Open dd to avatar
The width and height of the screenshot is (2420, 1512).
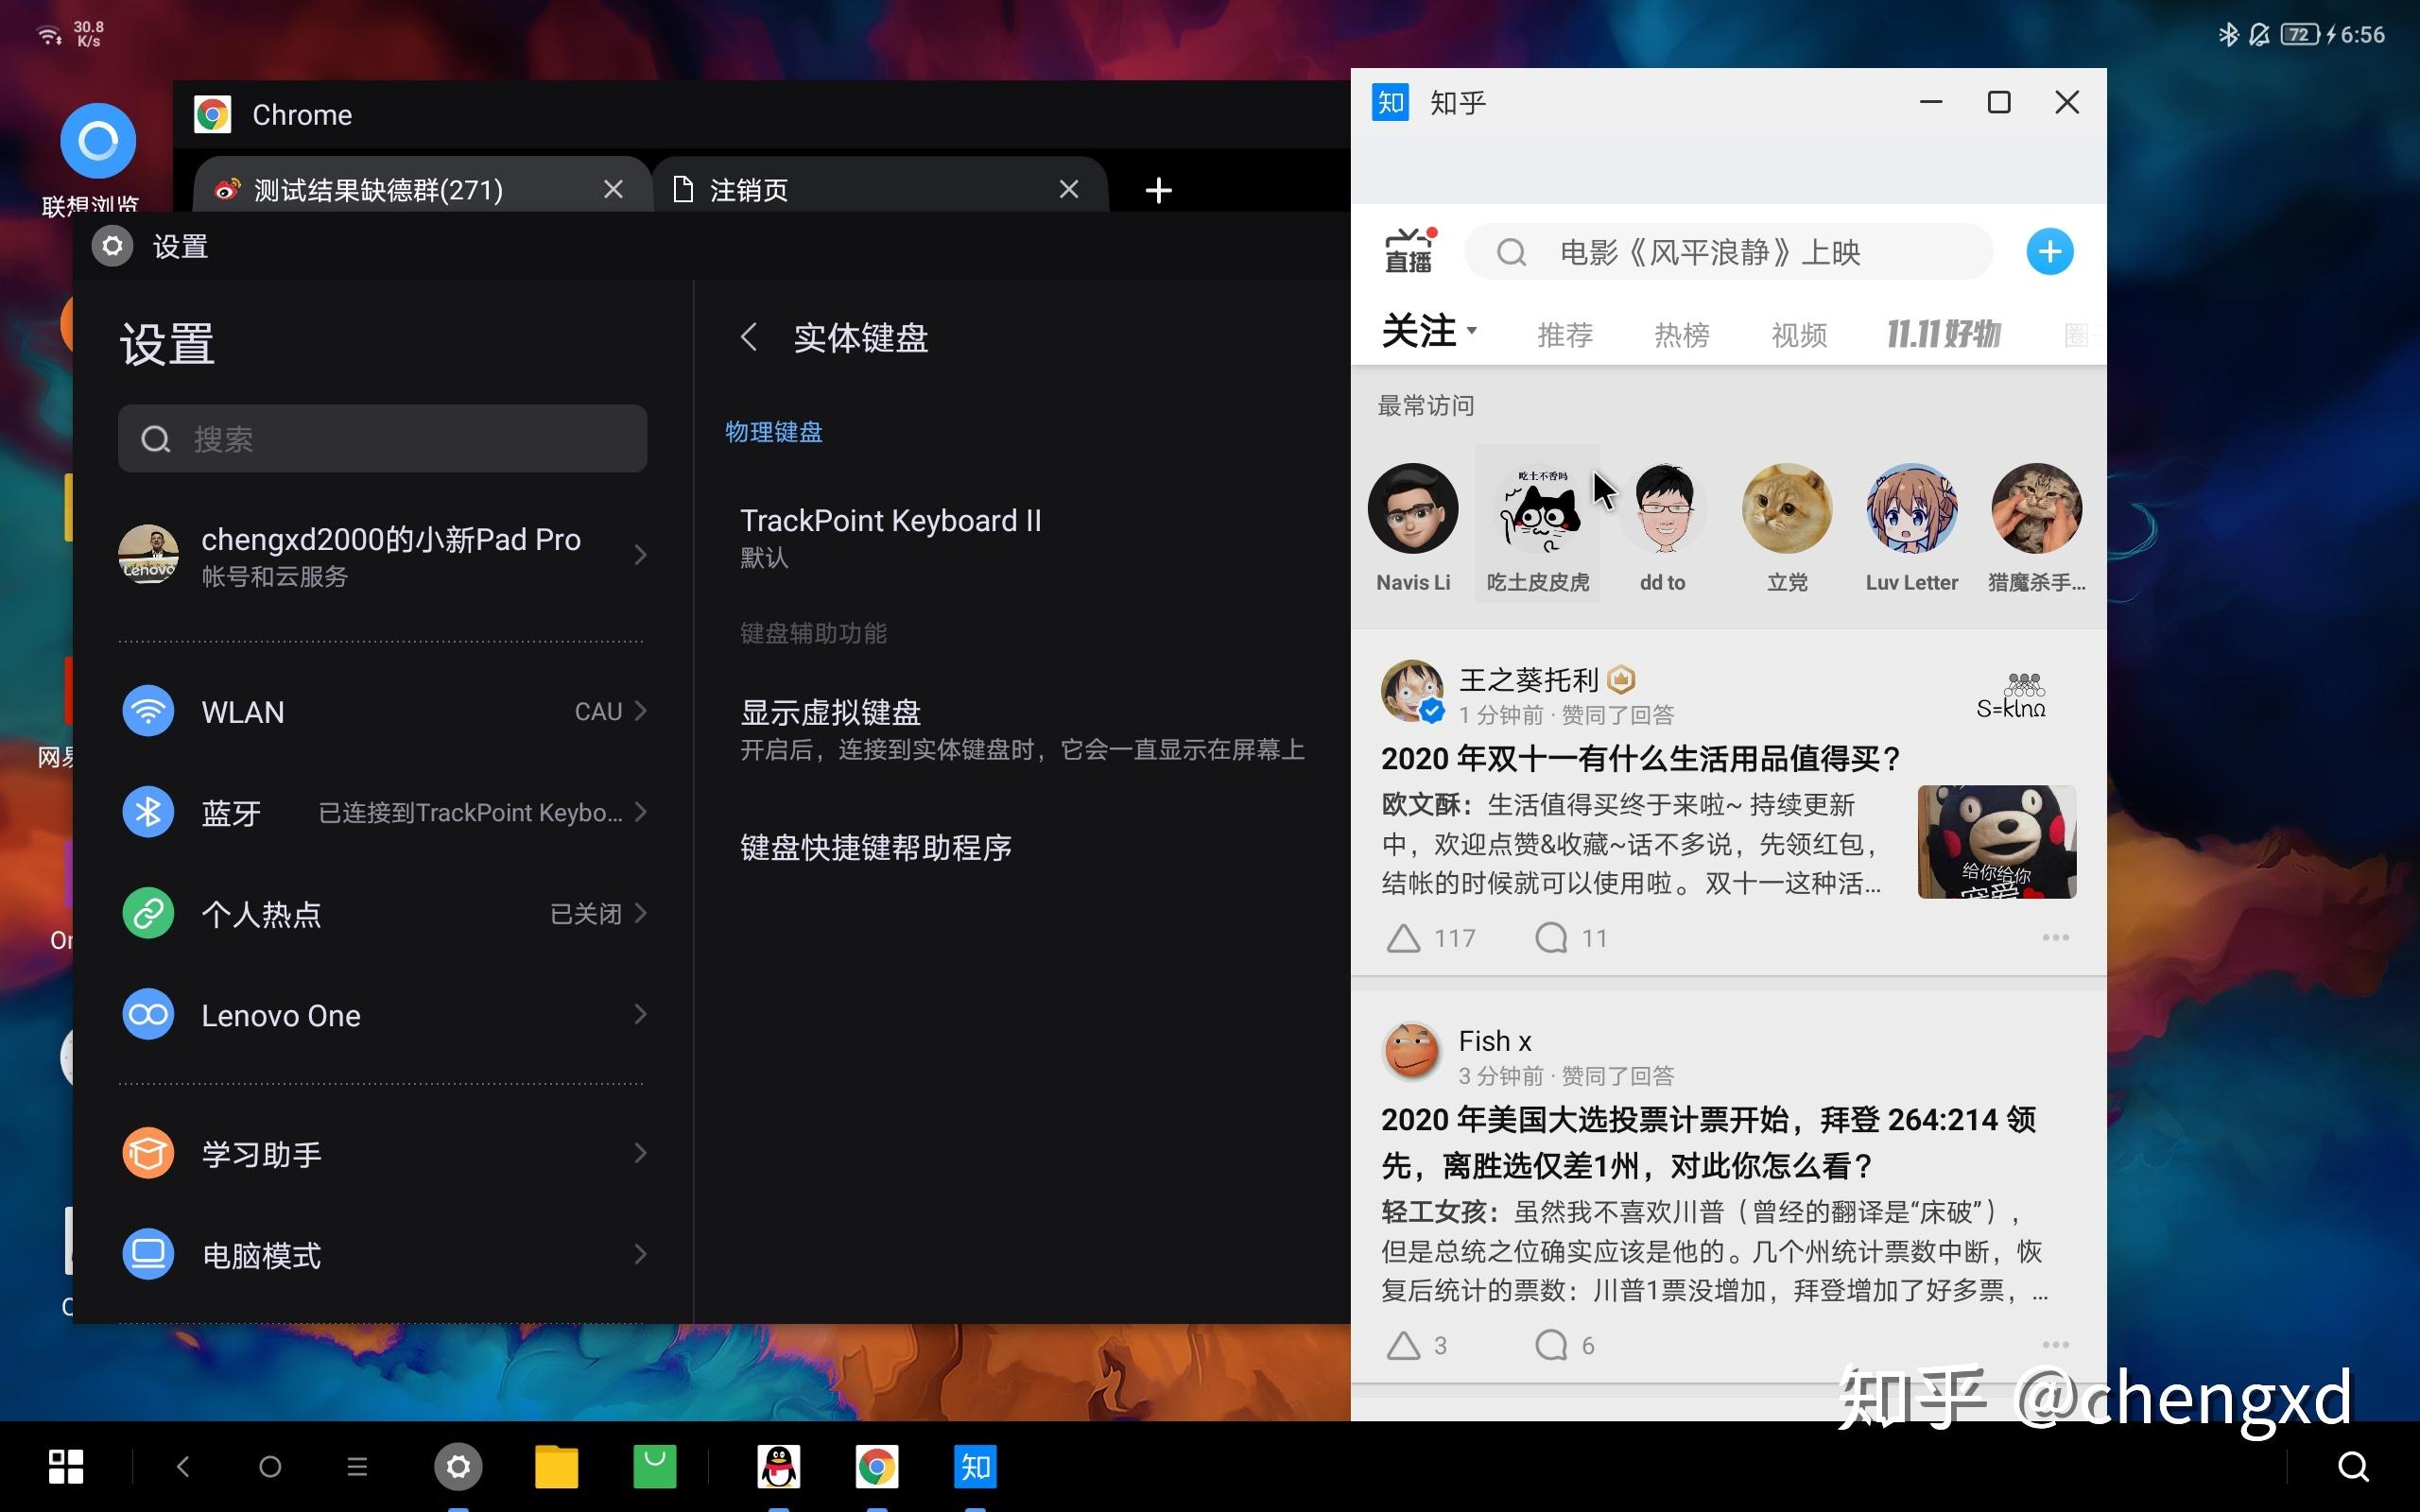tap(1663, 509)
